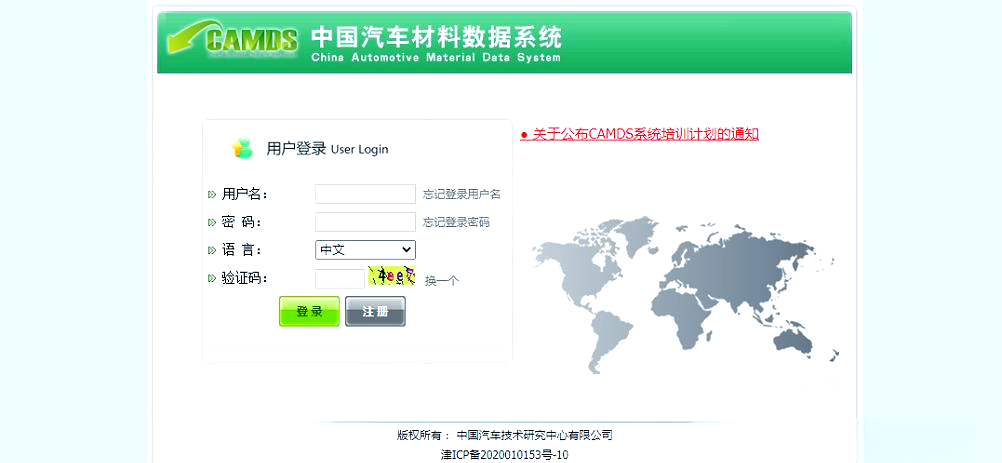Click the arrow bullet beside 密码
The width and height of the screenshot is (1002, 463).
click(x=212, y=222)
